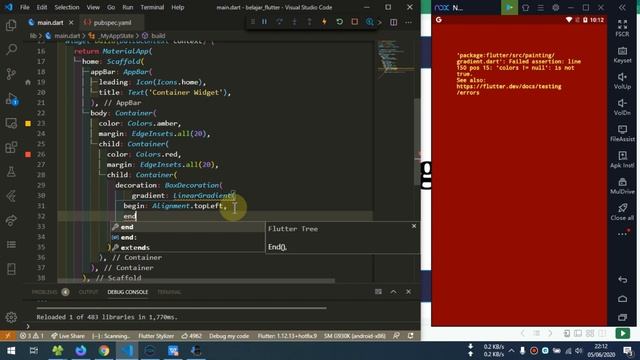The image size is (640, 360).
Task: Click Flutter version status item
Action: [287, 336]
